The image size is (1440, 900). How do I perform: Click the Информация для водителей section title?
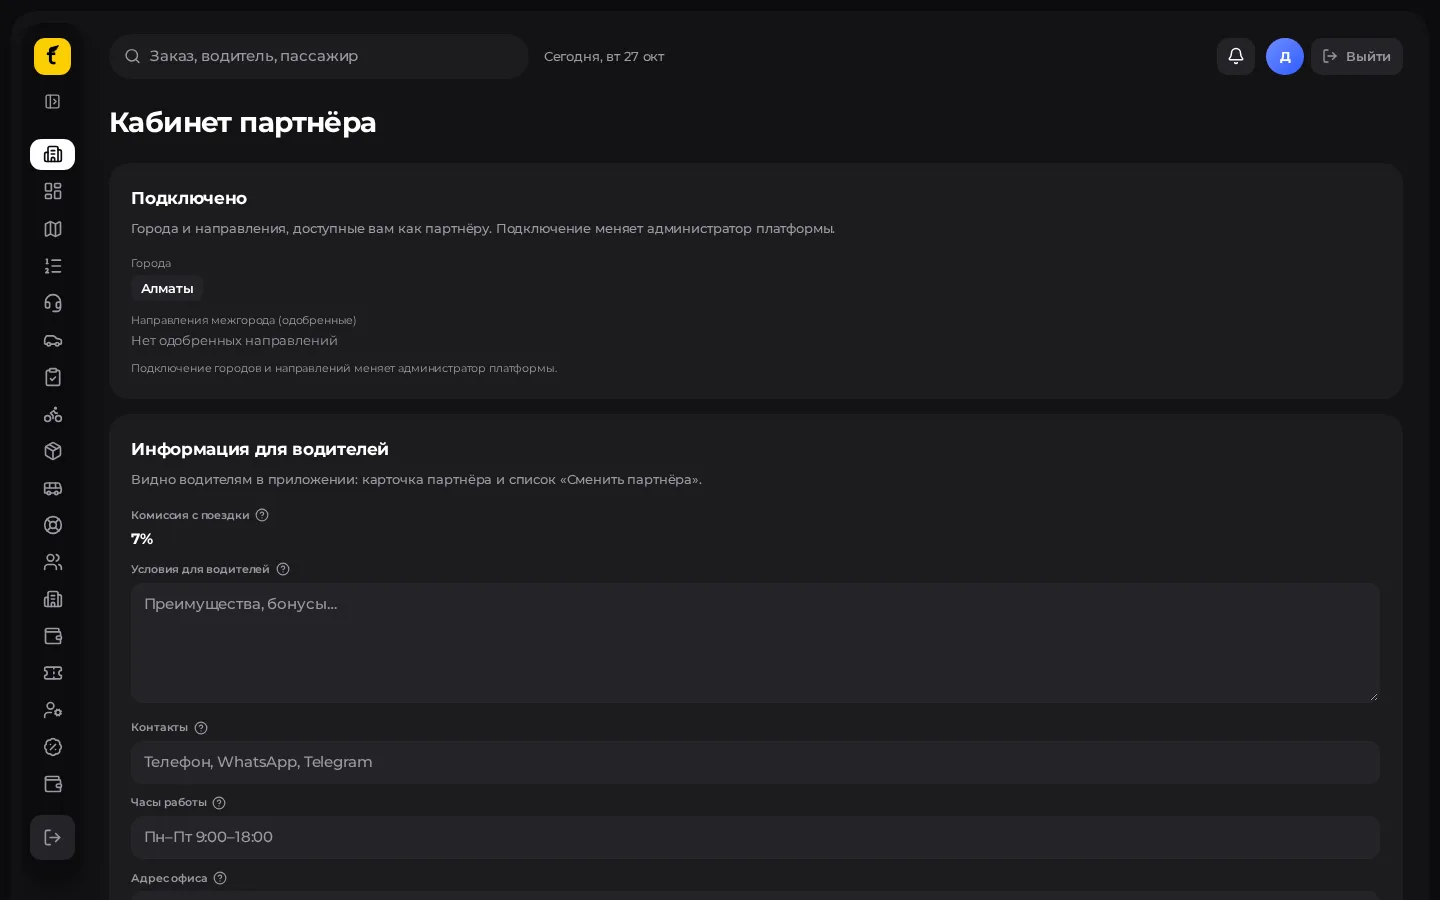point(260,449)
